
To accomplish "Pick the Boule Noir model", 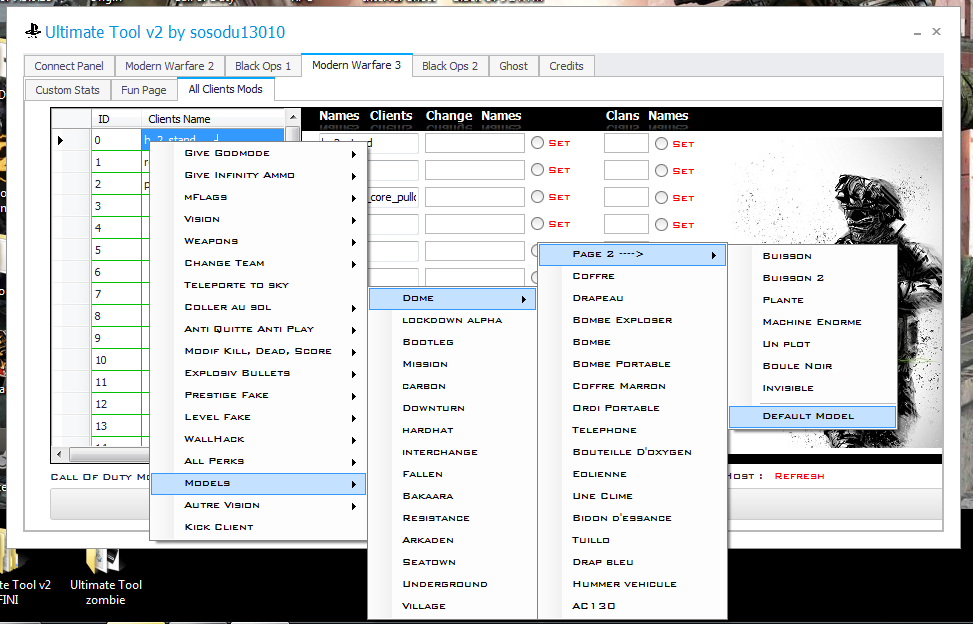I will [x=812, y=367].
